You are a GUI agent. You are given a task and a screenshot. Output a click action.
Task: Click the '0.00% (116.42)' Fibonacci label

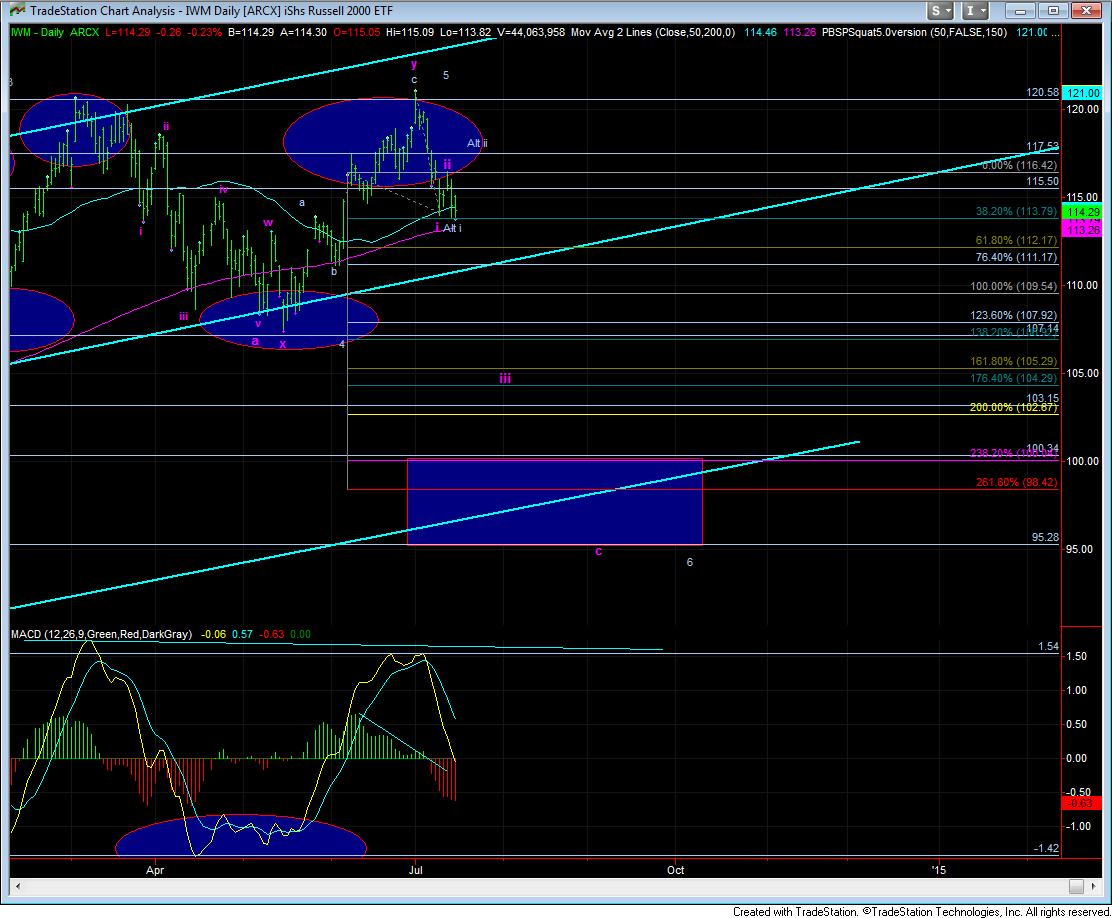(1020, 165)
